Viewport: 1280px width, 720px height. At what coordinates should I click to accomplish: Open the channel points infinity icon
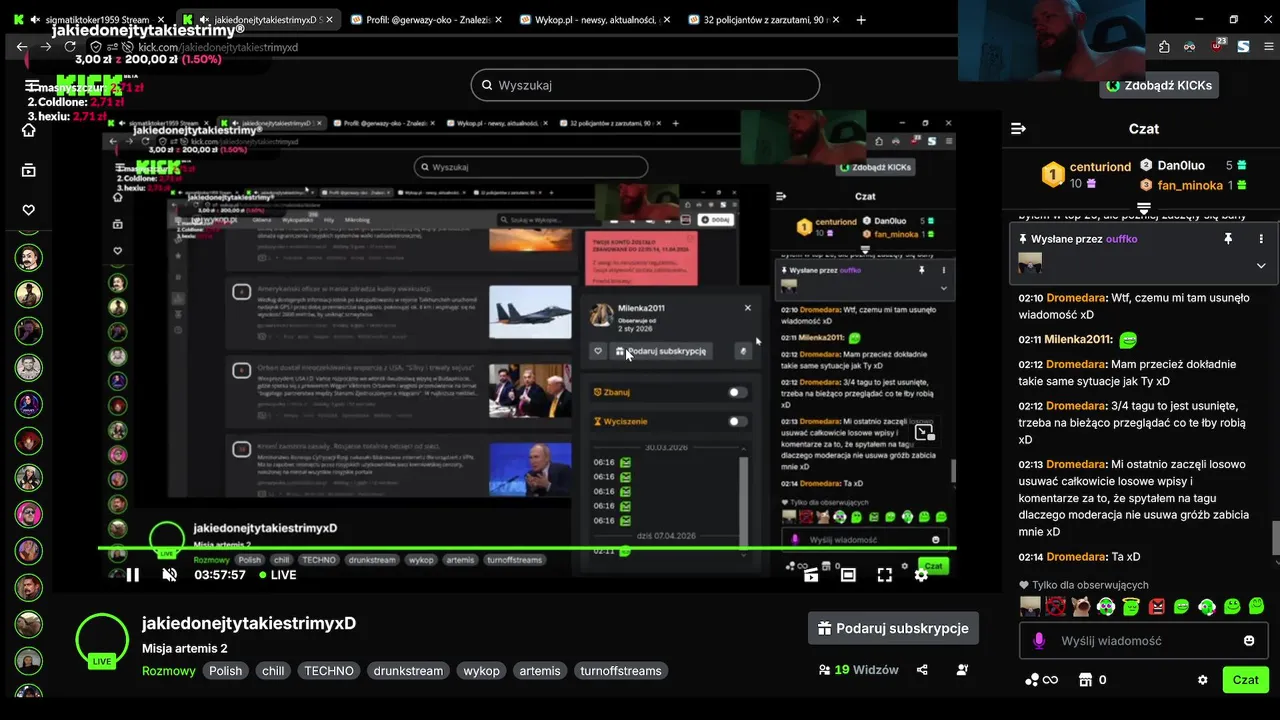point(1041,680)
